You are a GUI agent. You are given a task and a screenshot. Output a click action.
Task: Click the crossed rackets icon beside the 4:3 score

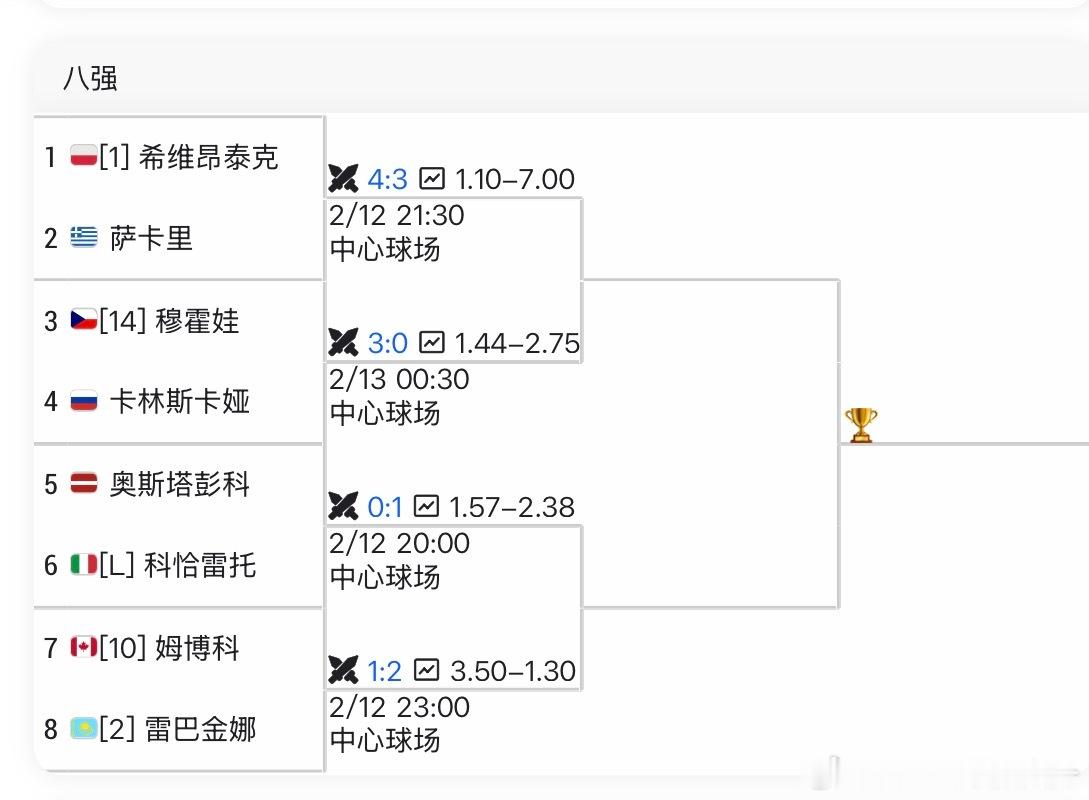click(x=345, y=179)
